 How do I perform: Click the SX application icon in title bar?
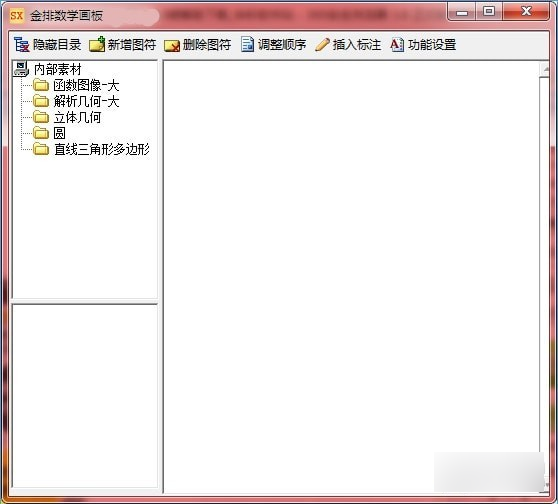tap(17, 15)
